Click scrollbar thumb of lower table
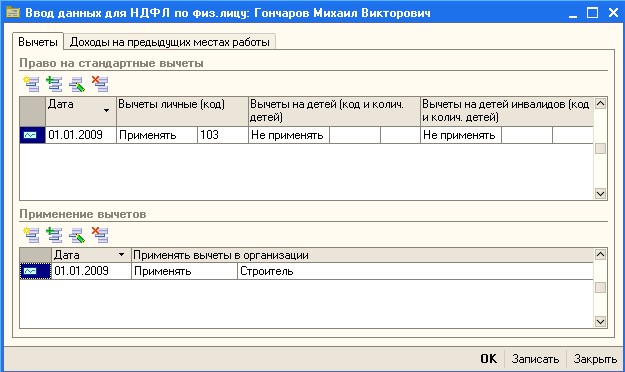 coord(600,287)
